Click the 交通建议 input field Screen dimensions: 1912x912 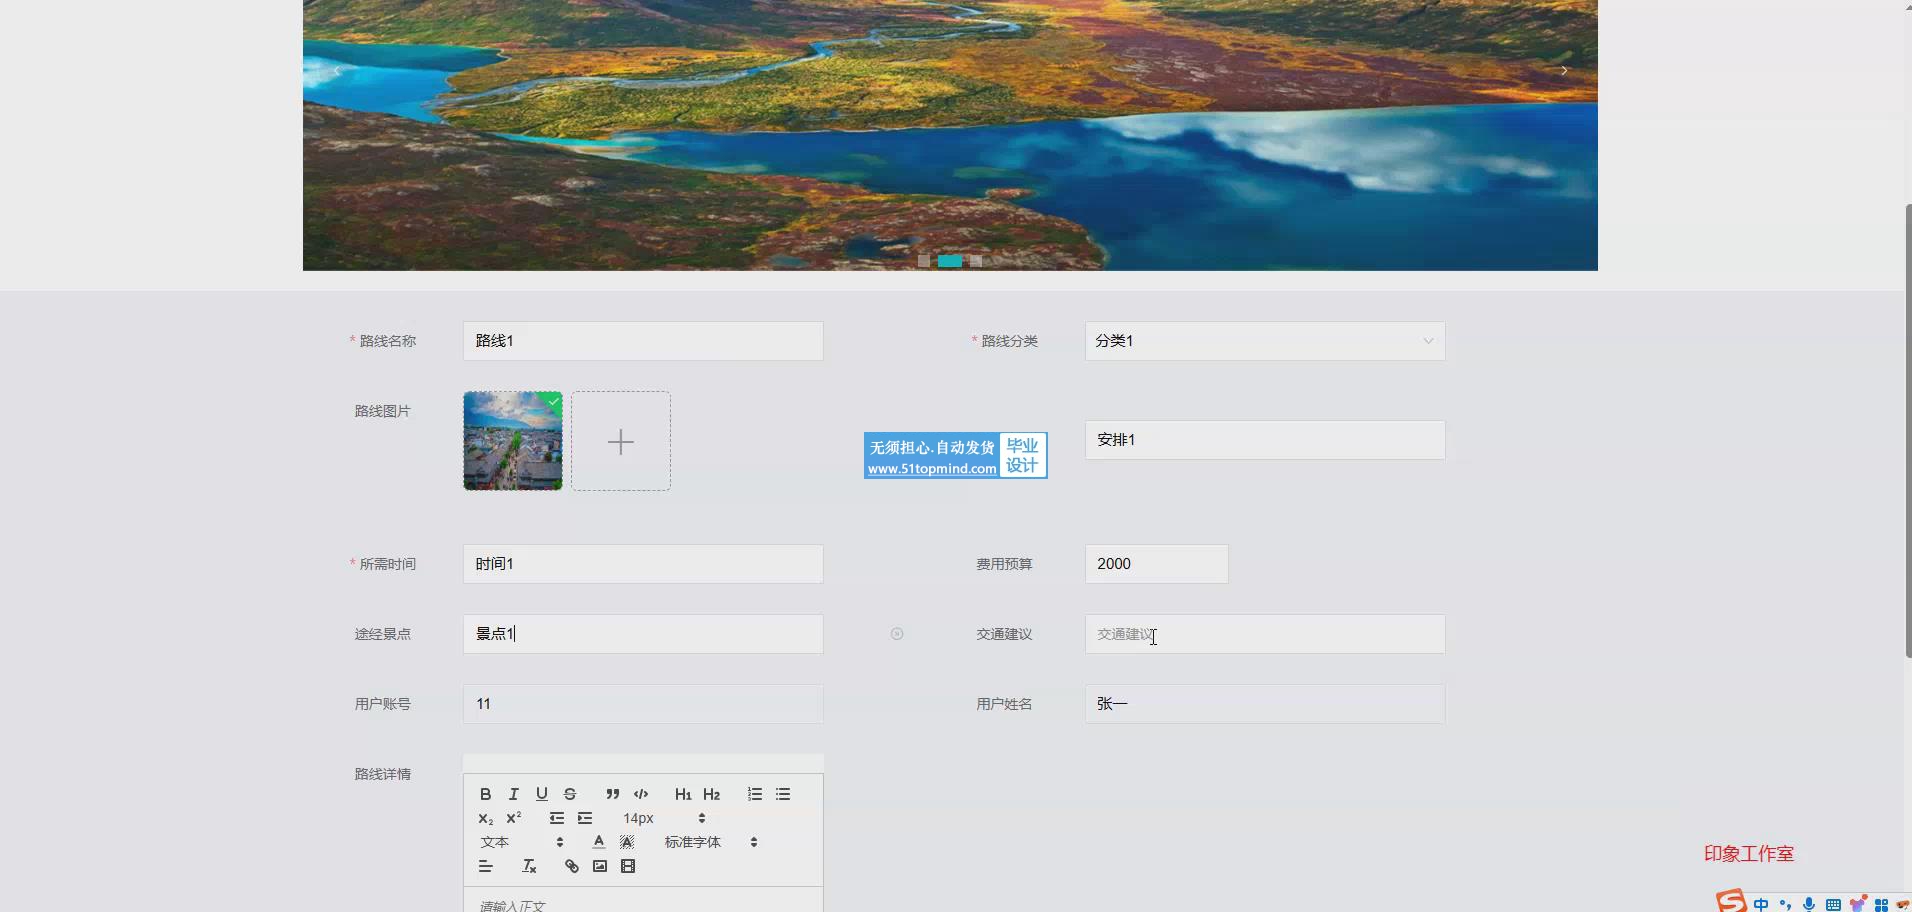[1264, 634]
